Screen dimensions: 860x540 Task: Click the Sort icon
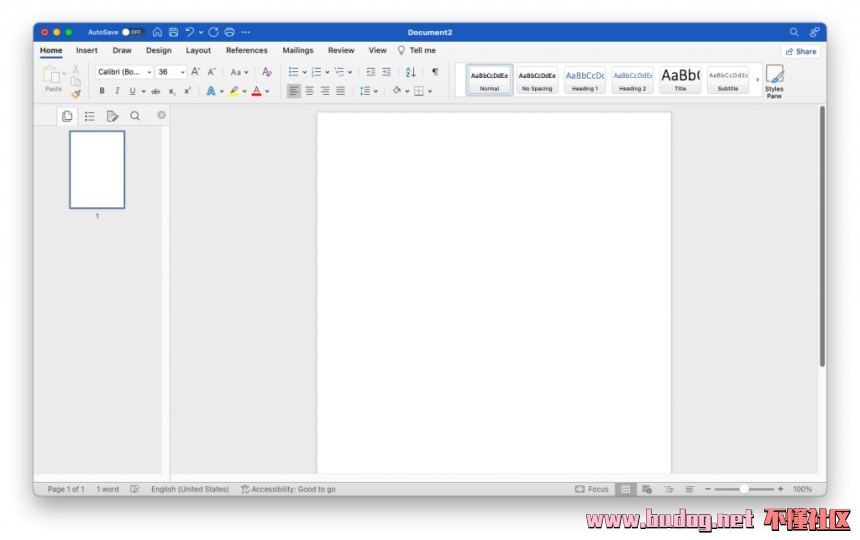click(x=410, y=72)
